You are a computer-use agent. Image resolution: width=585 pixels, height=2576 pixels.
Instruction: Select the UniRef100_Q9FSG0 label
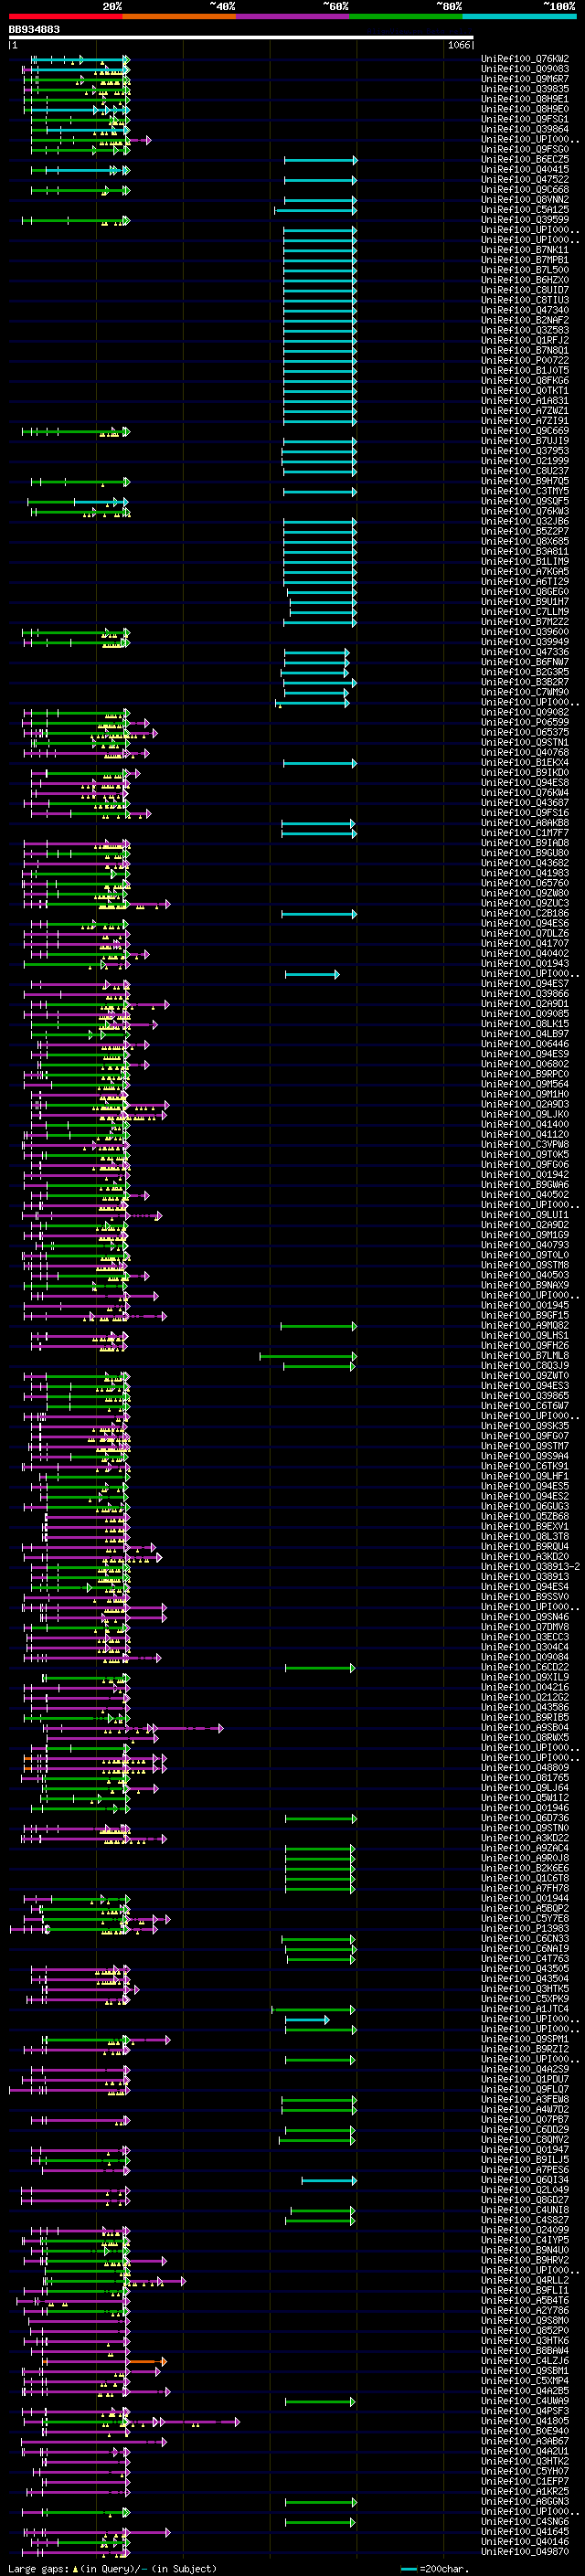pos(525,149)
